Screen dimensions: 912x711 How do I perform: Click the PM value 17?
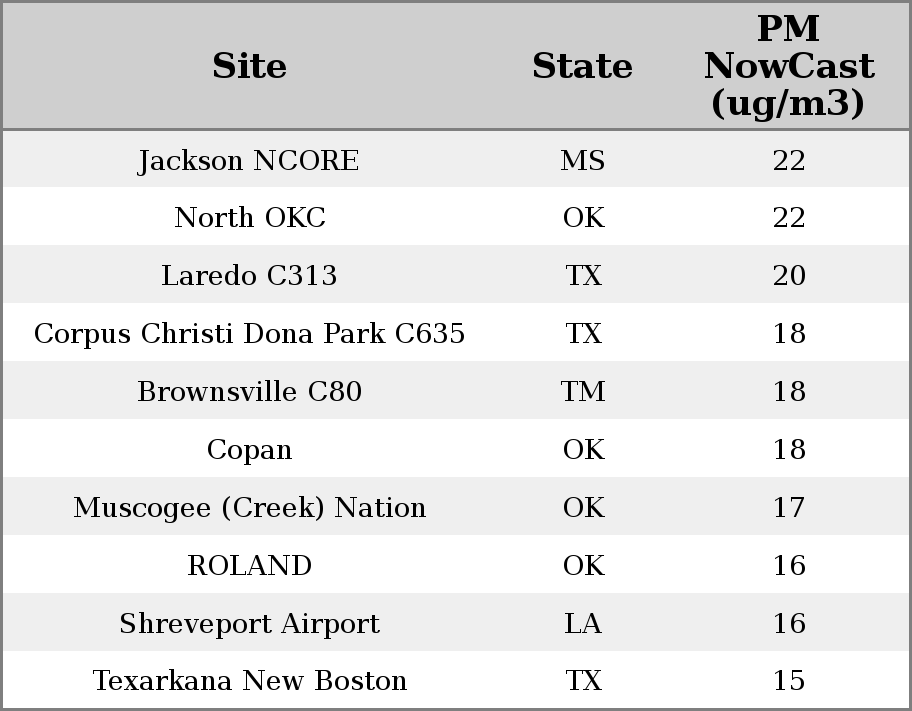788,508
